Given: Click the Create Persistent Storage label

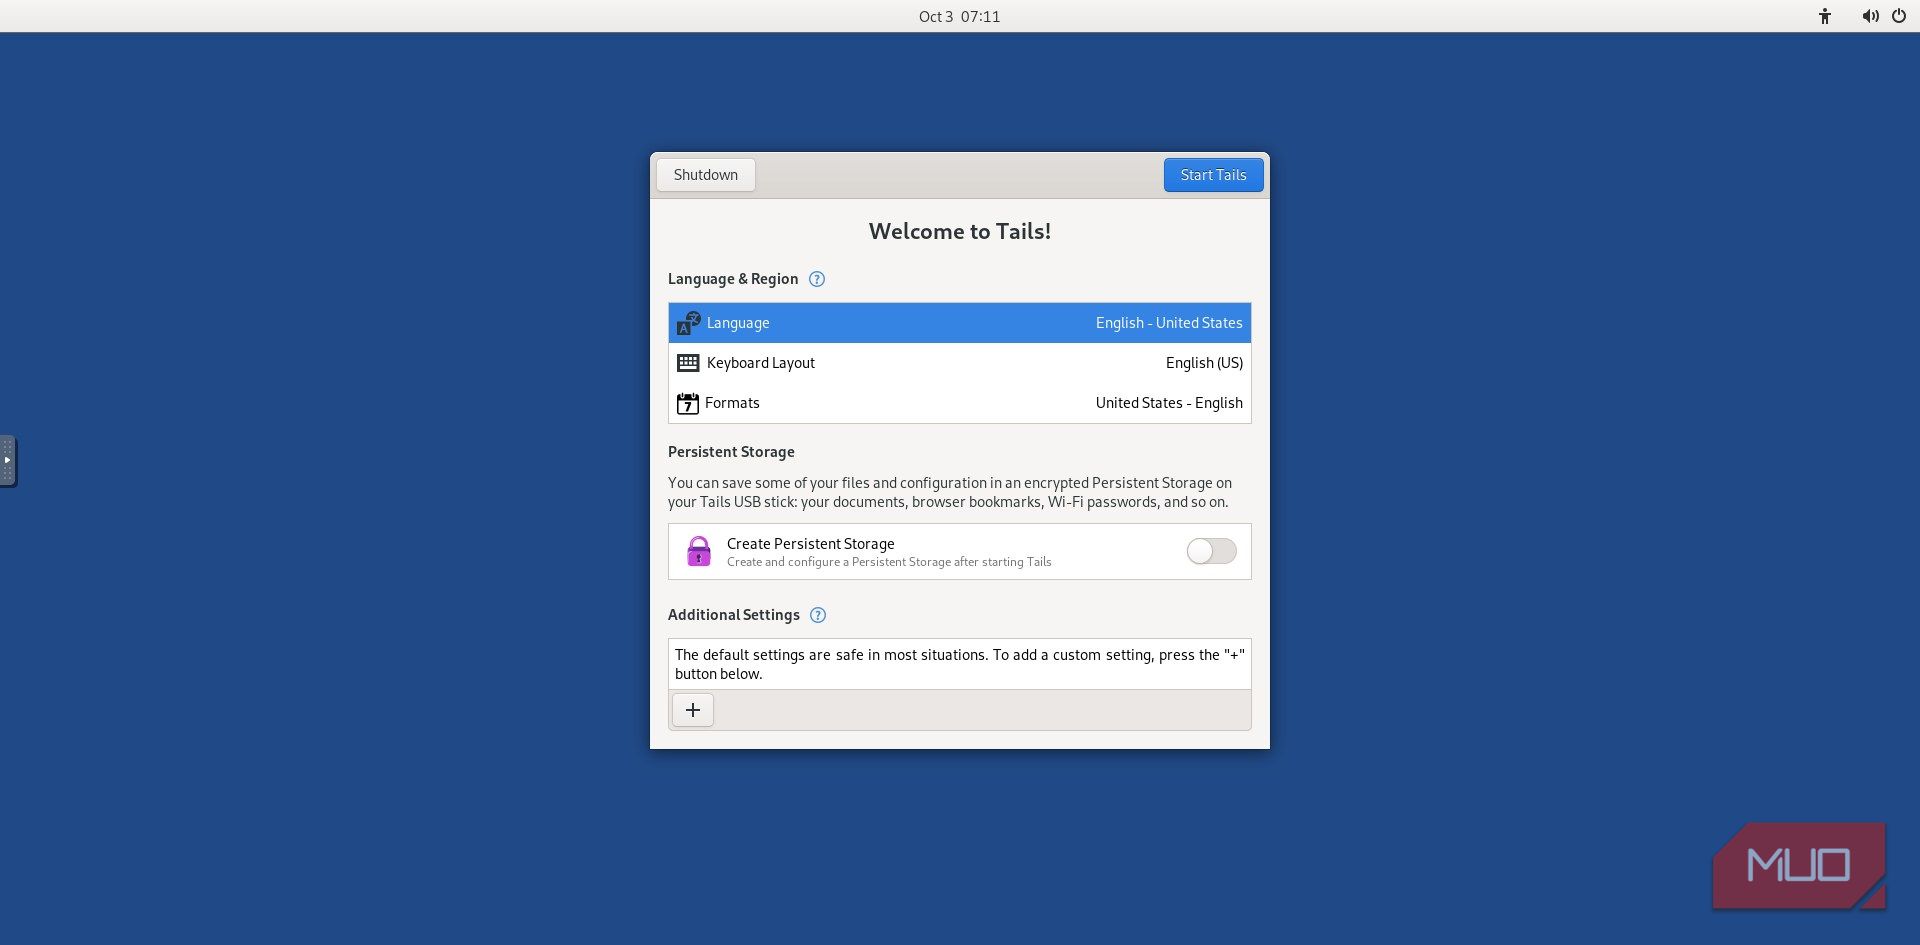Looking at the screenshot, I should click(x=811, y=544).
